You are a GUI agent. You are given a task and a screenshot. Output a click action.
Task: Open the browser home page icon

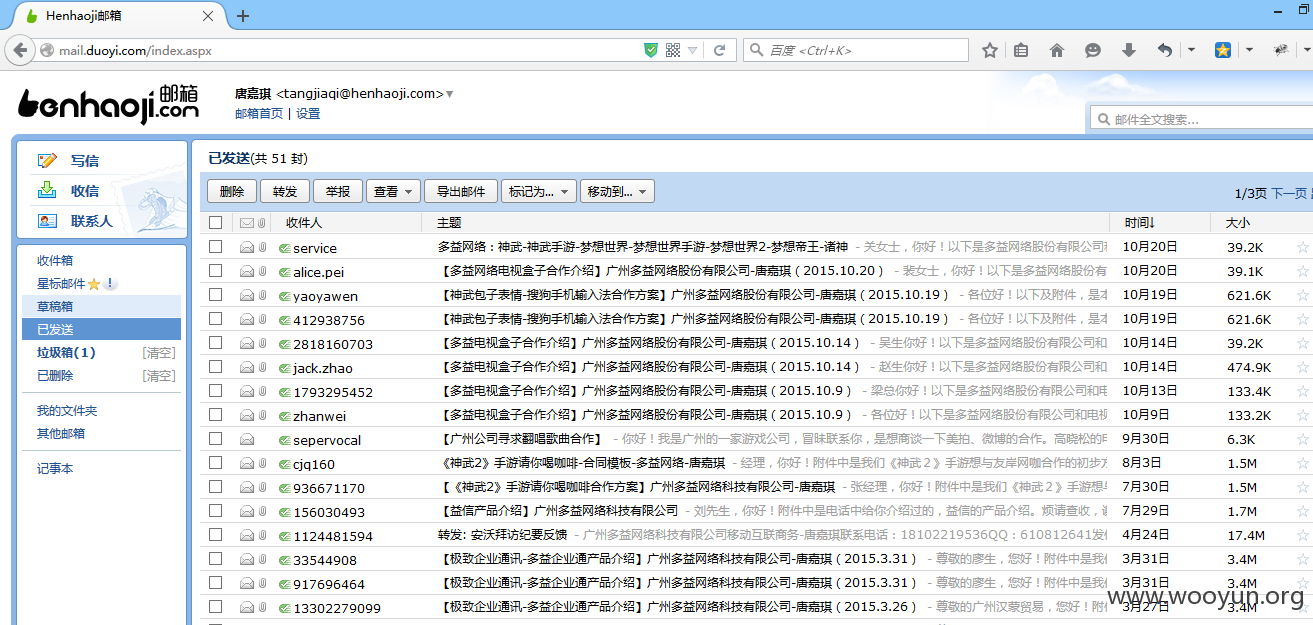1057,50
